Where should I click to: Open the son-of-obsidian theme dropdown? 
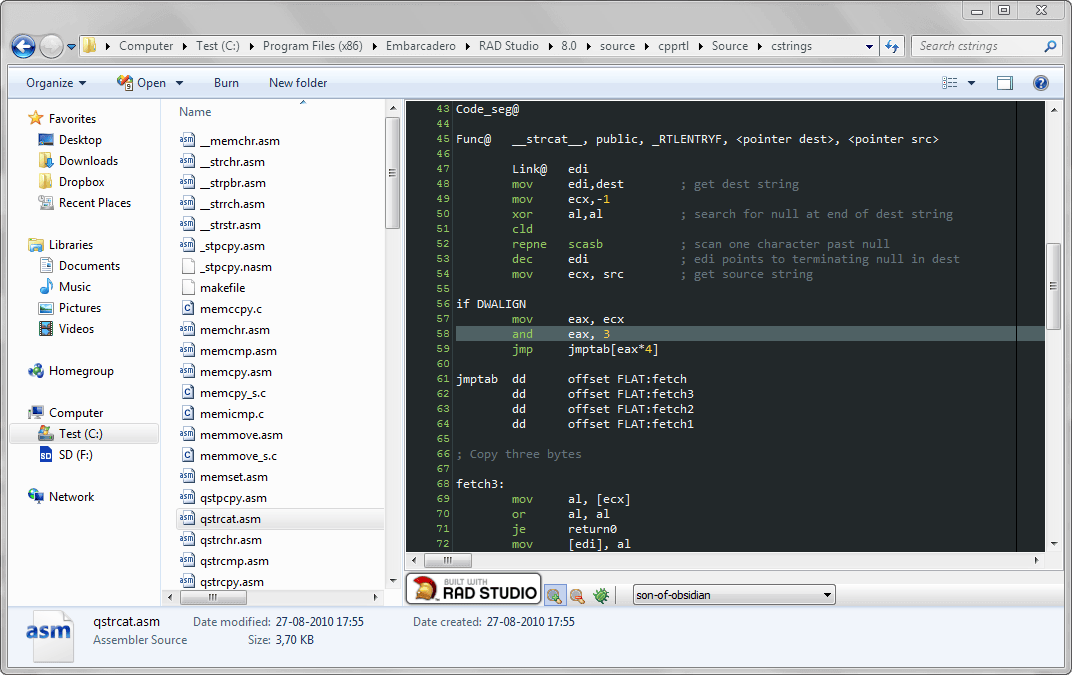click(734, 595)
